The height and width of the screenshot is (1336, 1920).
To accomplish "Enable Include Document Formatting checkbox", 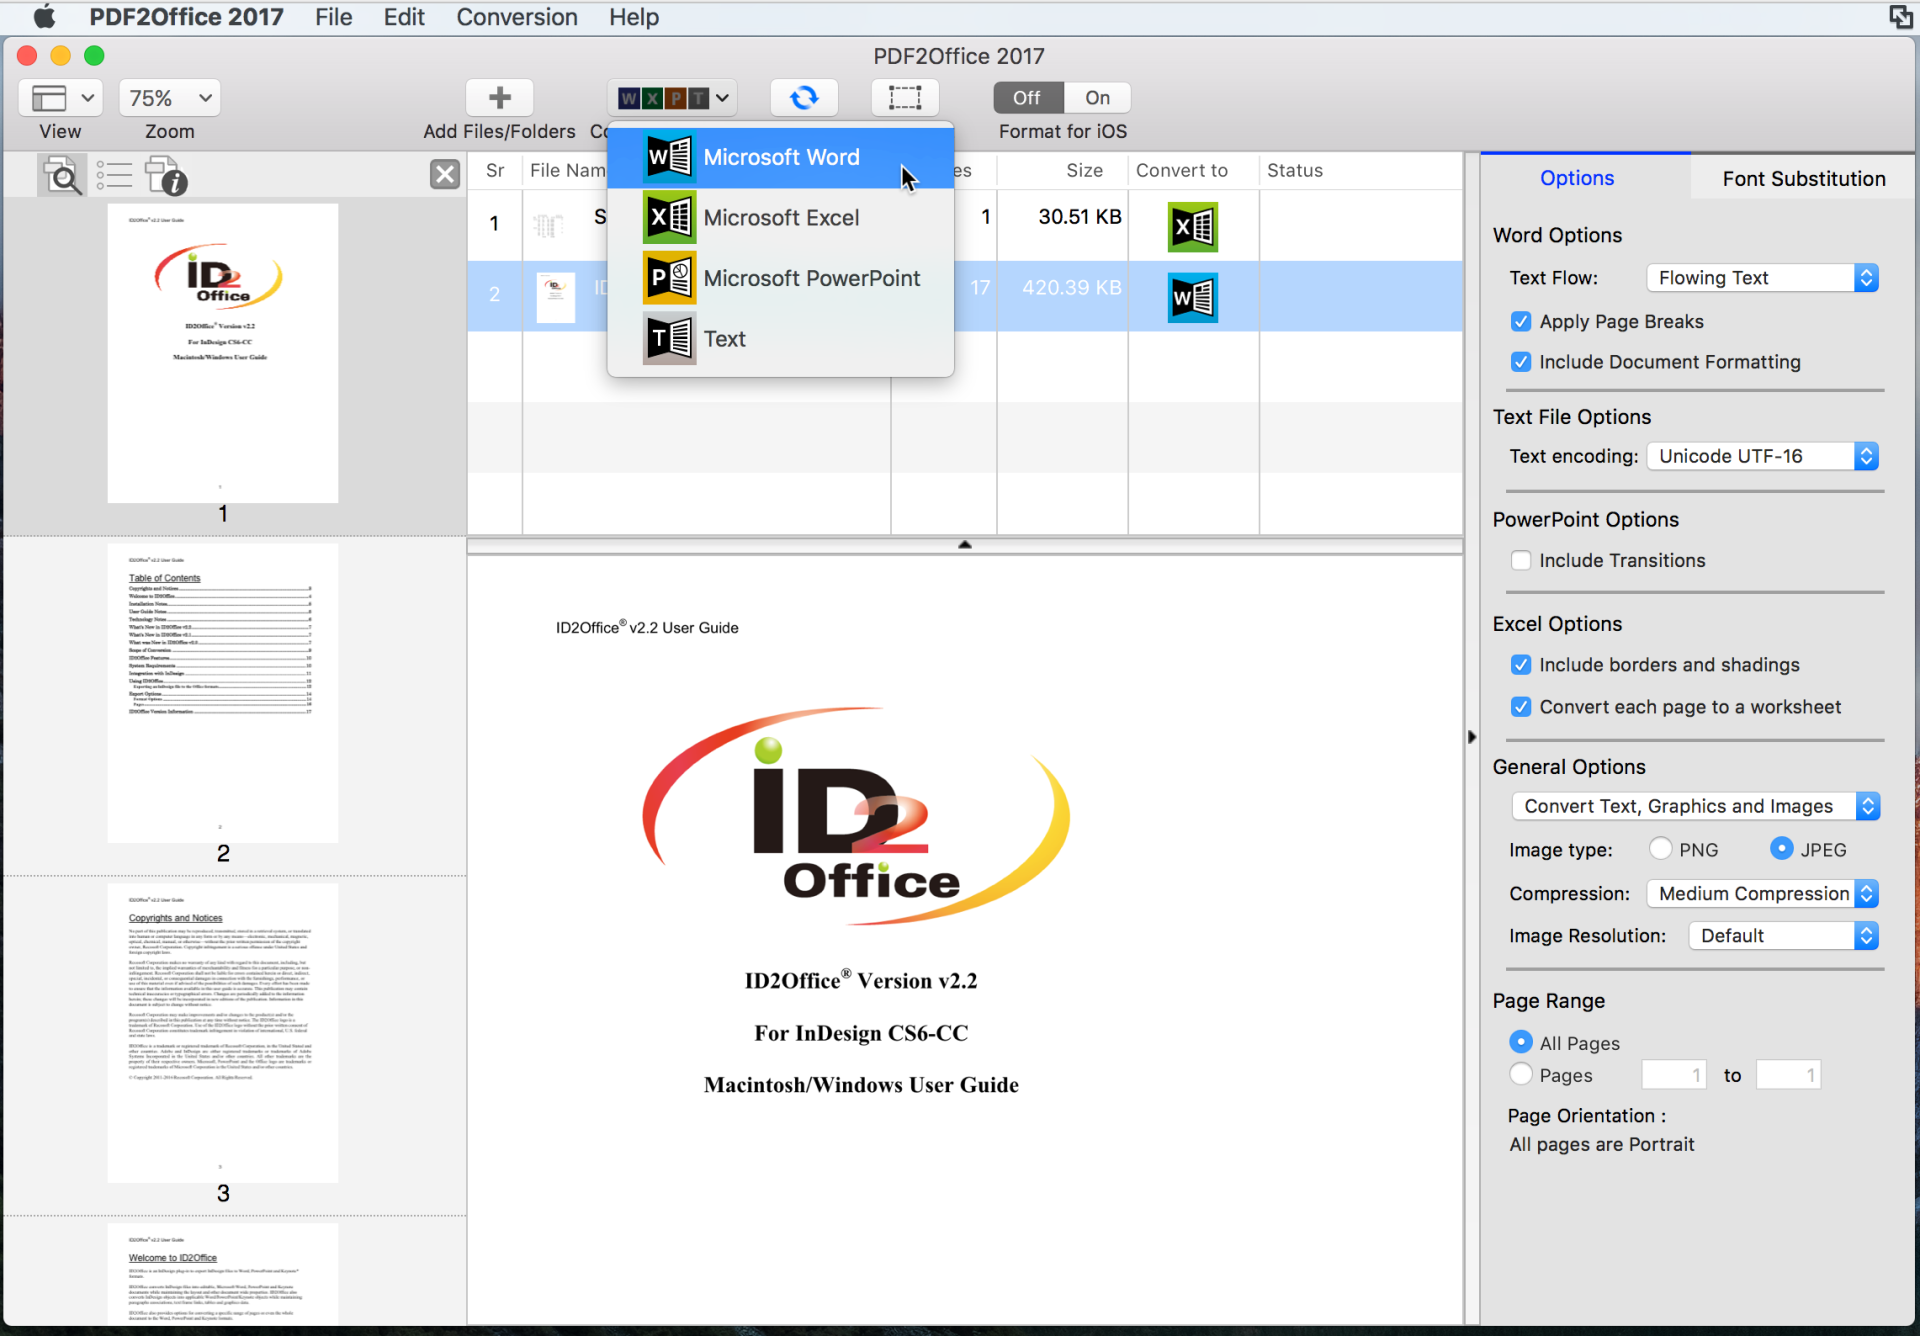I will (1523, 362).
